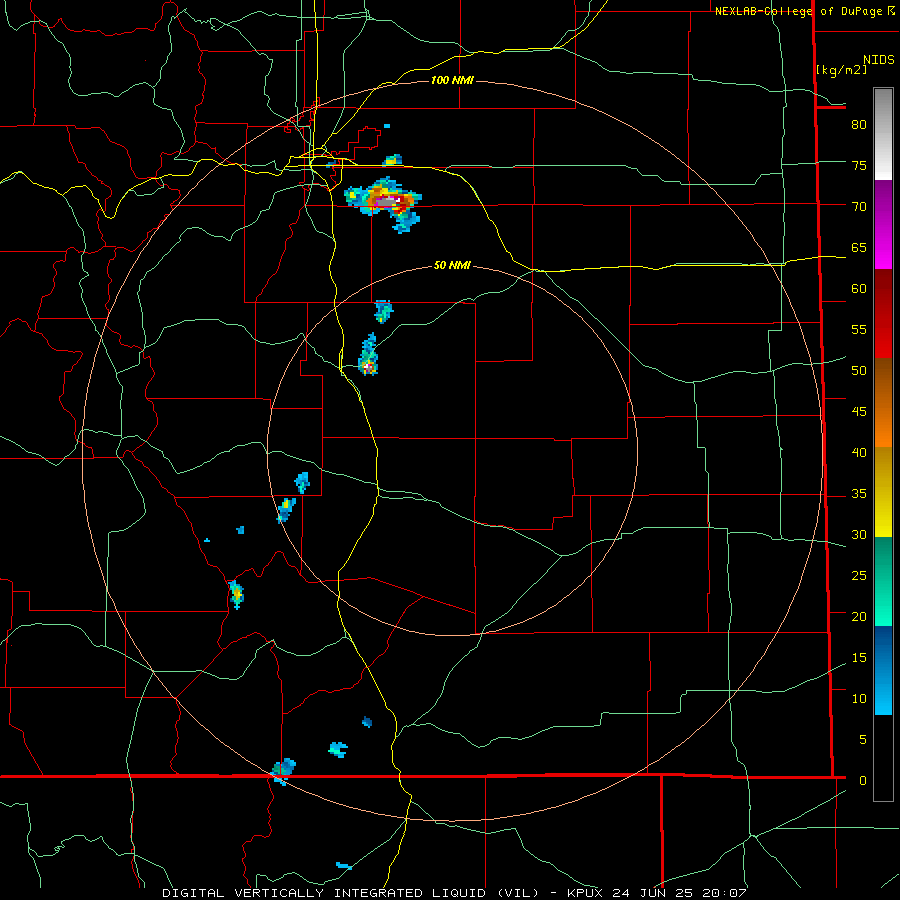Click the scale value 10 beside color bar
This screenshot has width=900, height=900.
point(859,699)
